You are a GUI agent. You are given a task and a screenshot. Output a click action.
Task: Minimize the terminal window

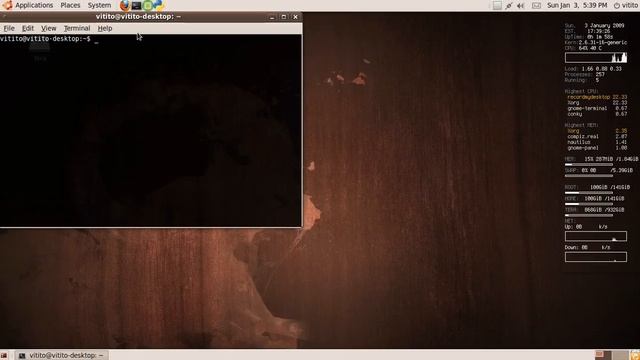click(272, 17)
